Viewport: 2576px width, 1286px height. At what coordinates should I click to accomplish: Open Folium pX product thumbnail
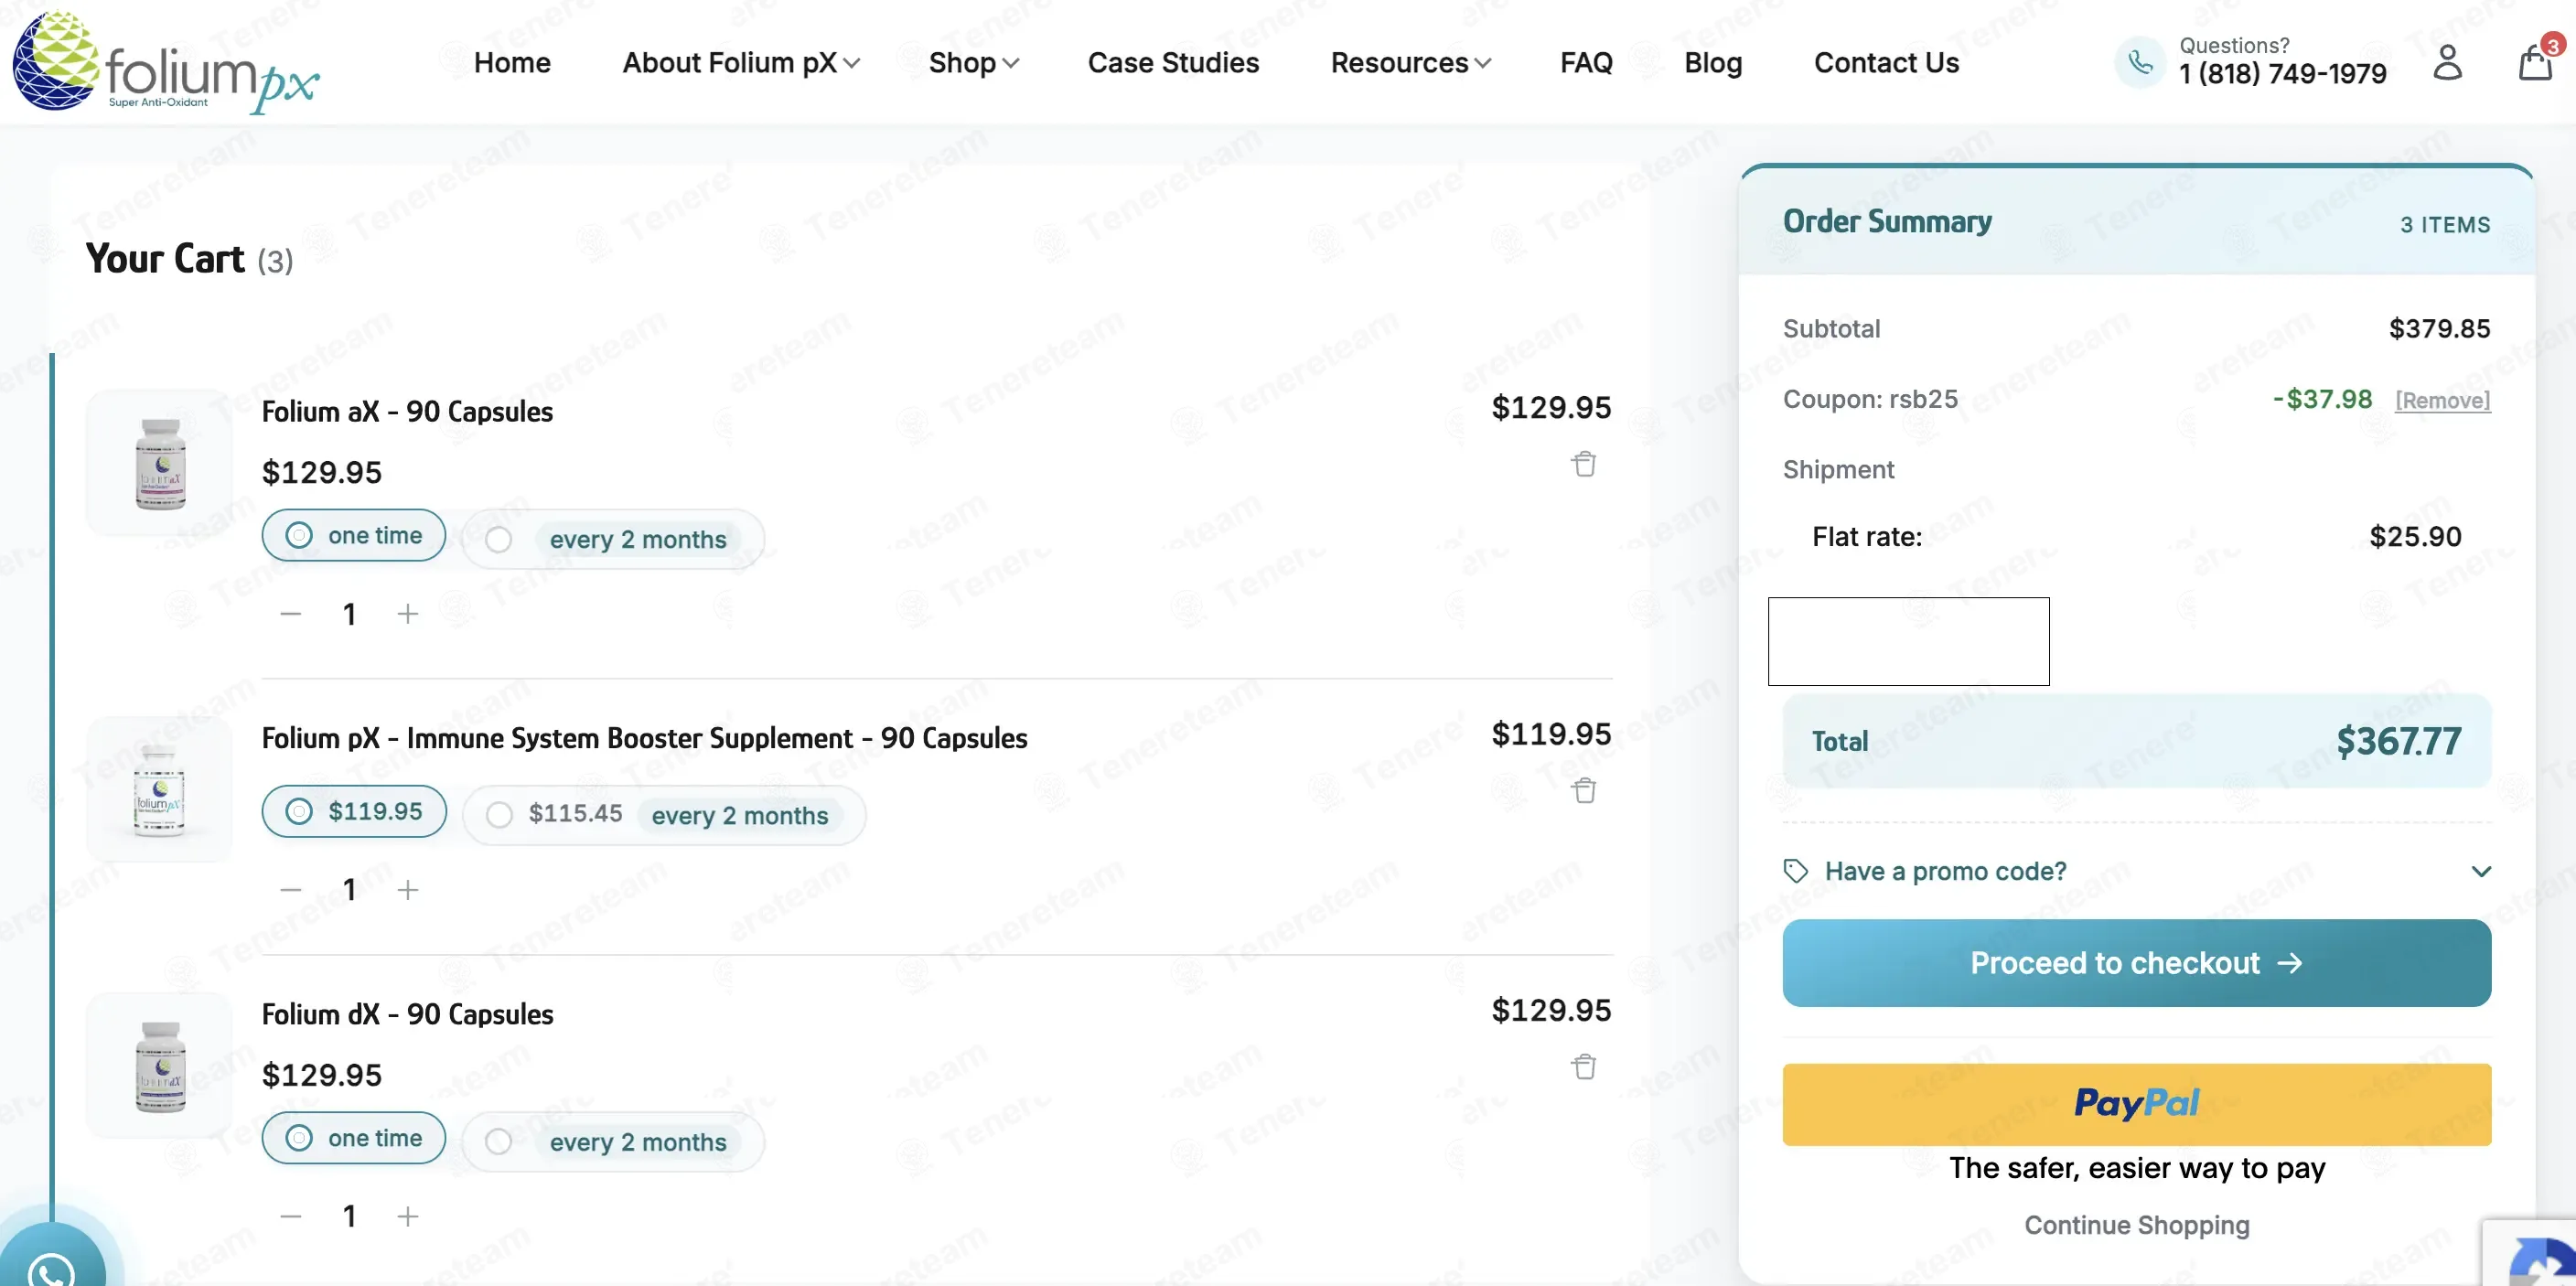[160, 790]
